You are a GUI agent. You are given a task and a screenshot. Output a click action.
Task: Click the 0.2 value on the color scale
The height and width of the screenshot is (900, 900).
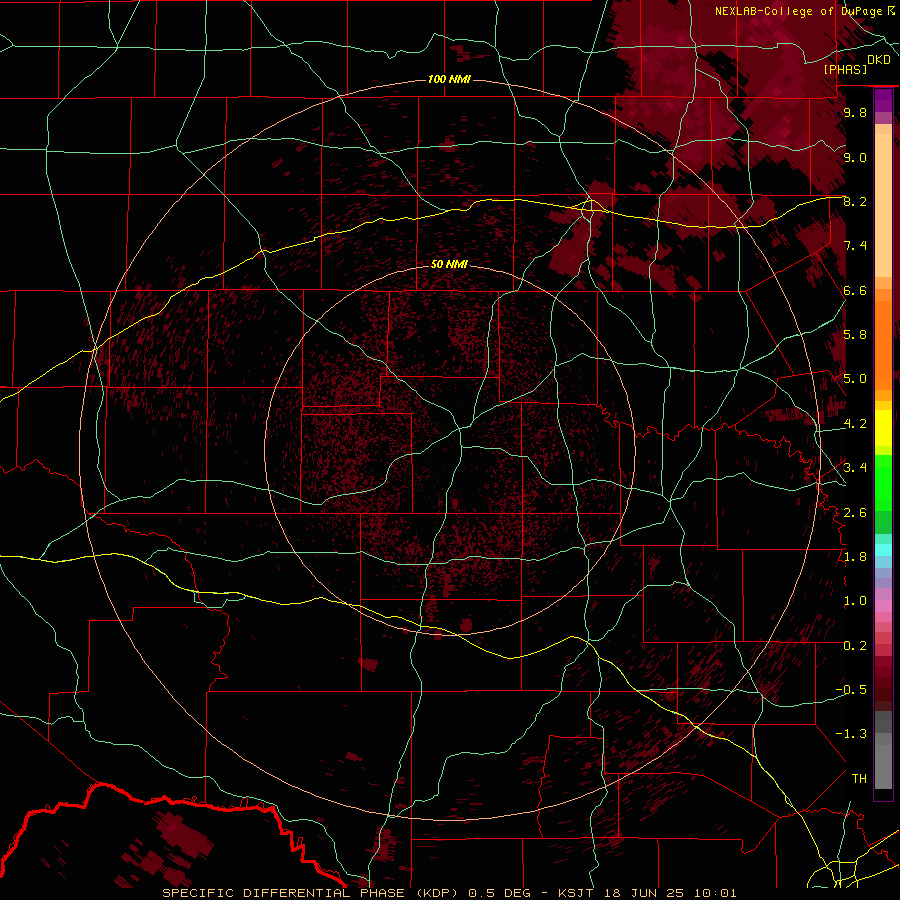click(855, 645)
